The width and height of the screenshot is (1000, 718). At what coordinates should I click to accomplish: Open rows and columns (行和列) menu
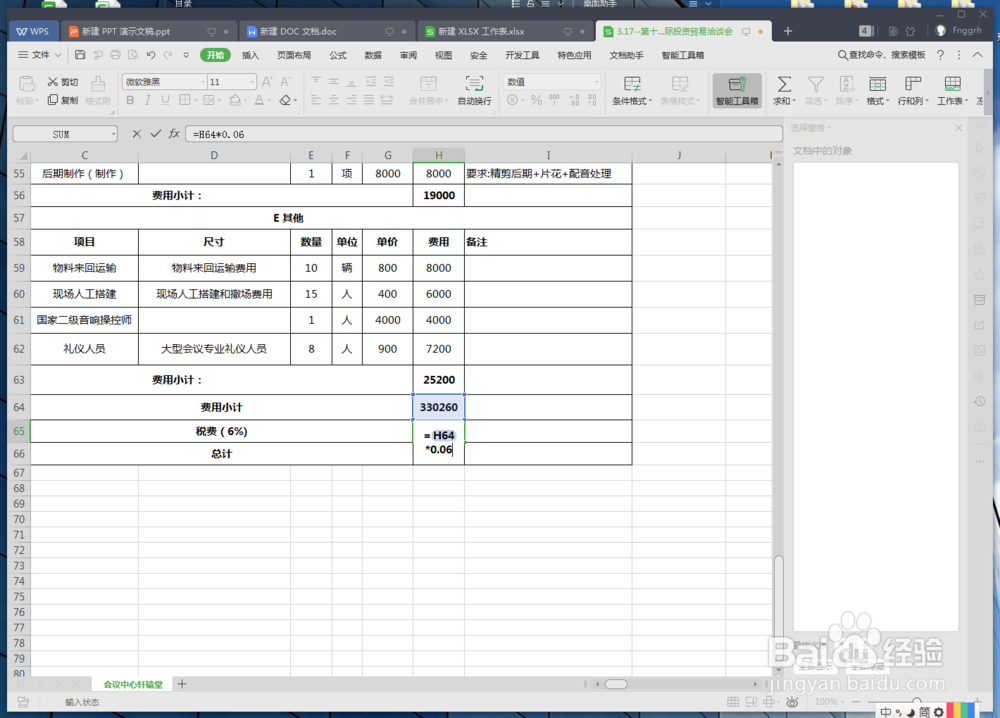(x=913, y=90)
